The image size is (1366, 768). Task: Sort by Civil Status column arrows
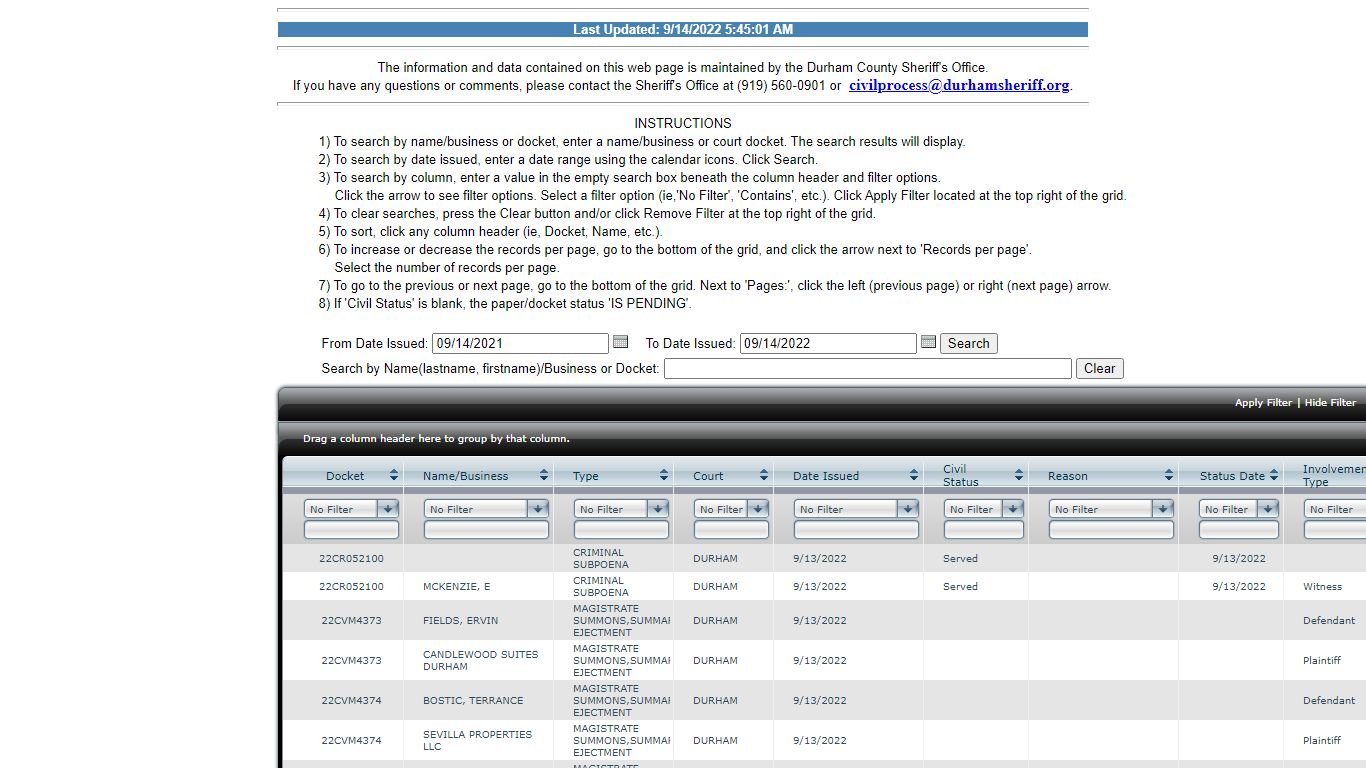point(1019,475)
